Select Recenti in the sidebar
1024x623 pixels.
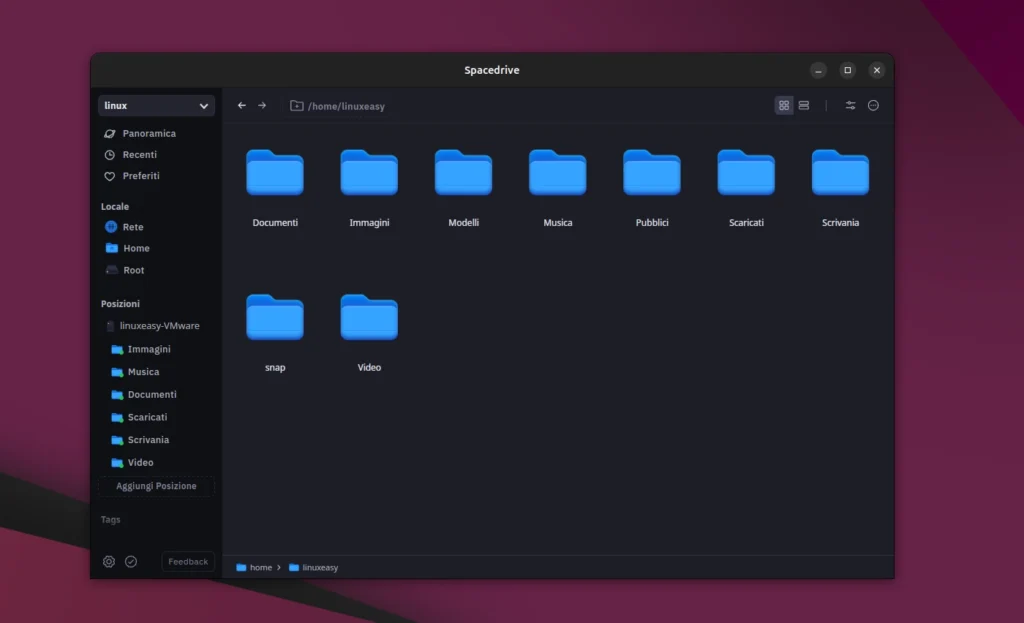tap(138, 155)
